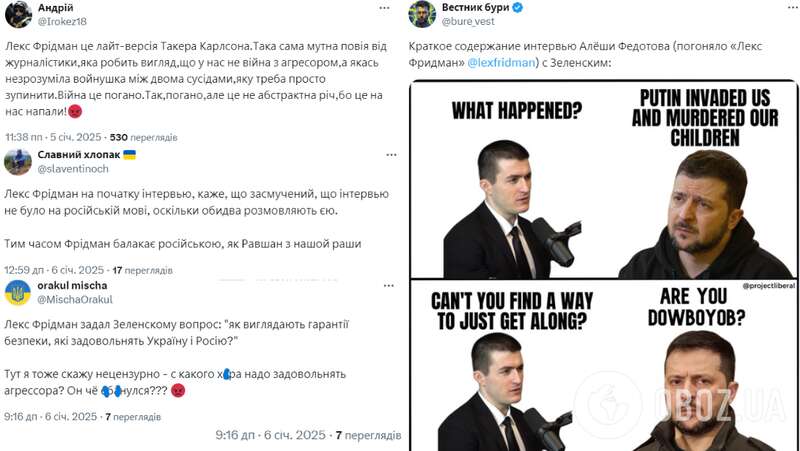Click Славний хлопак's profile avatar
800x451 pixels.
18,162
